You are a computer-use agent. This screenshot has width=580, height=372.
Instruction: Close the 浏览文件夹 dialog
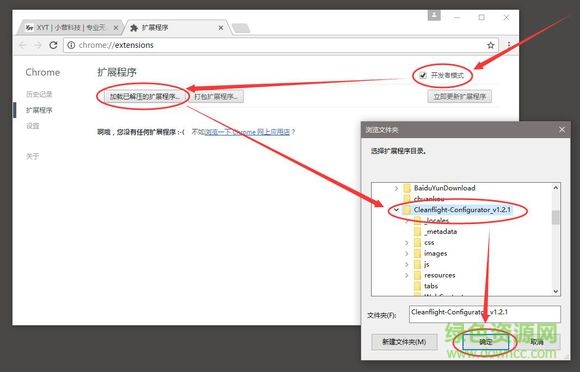coord(562,130)
